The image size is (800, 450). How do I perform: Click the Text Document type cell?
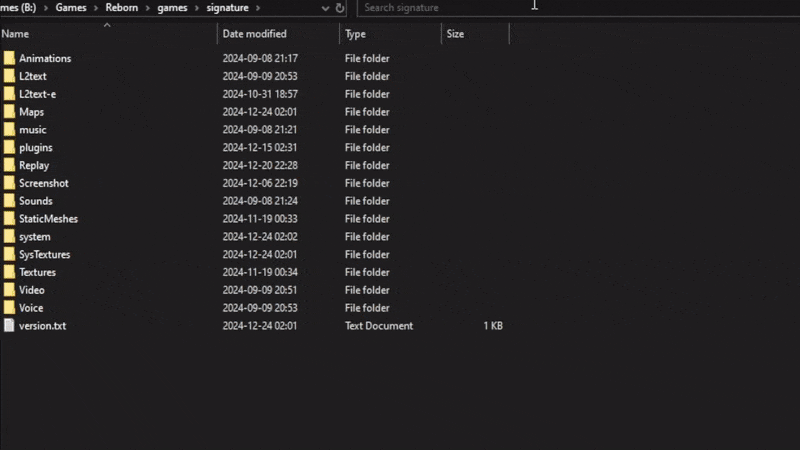379,326
